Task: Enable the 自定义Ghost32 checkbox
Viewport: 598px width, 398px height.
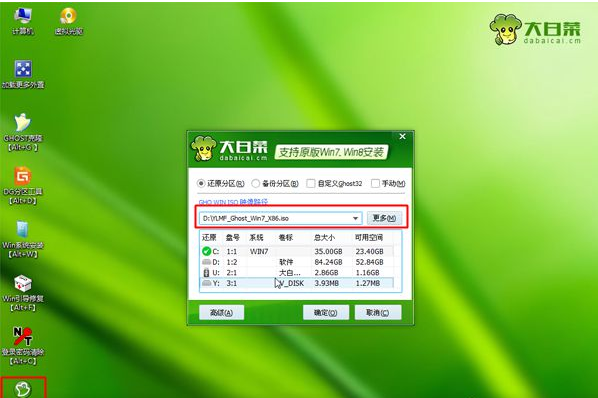Action: 311,183
